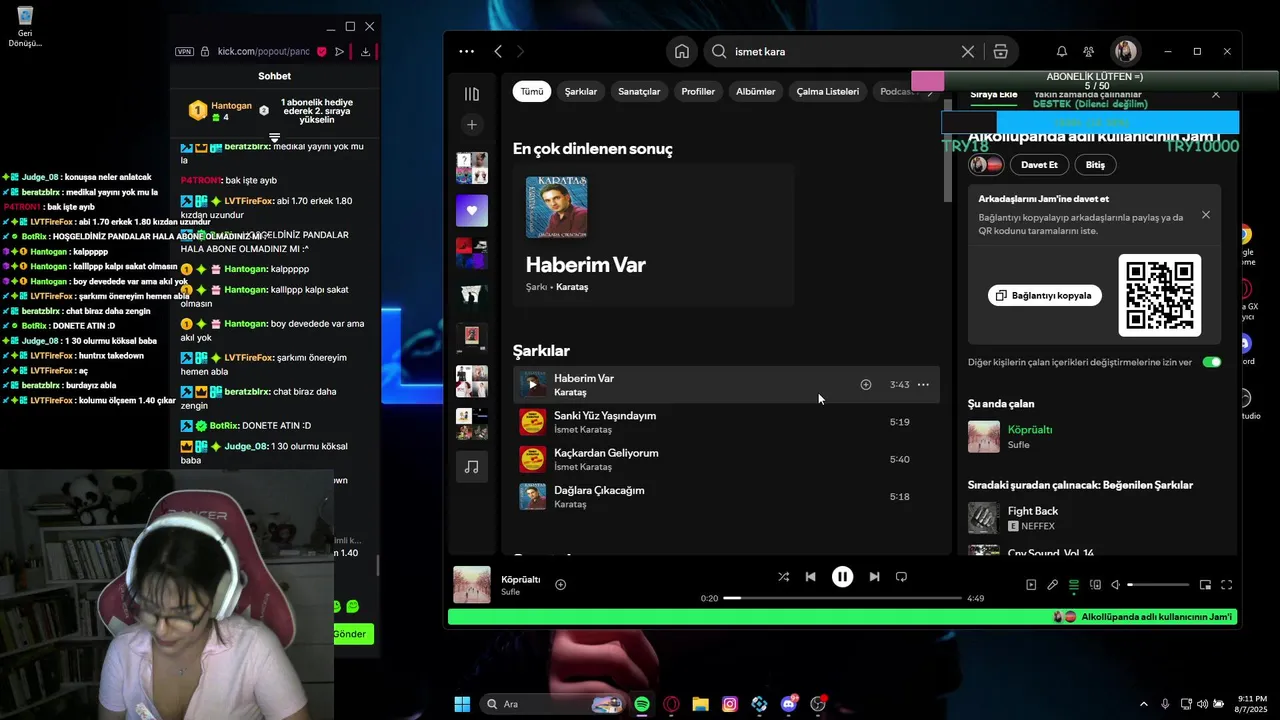Add Haberim Var to Liked Songs

point(866,385)
